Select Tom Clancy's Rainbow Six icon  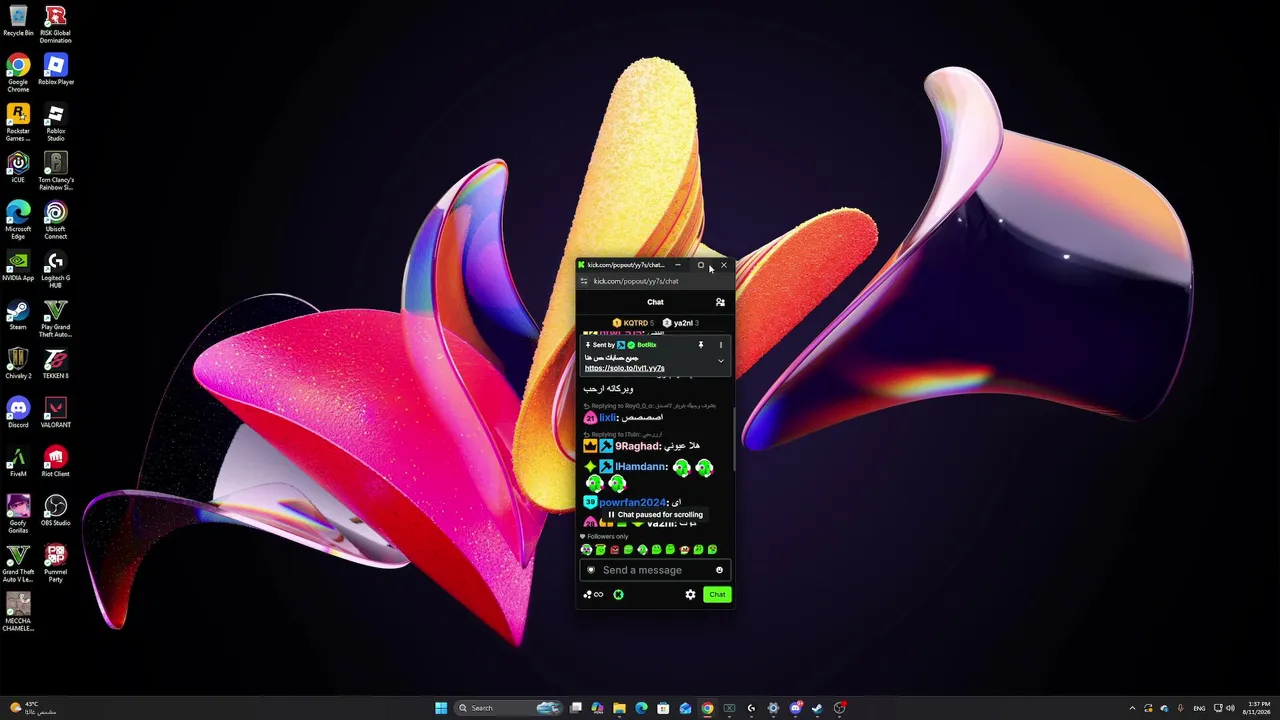55,171
